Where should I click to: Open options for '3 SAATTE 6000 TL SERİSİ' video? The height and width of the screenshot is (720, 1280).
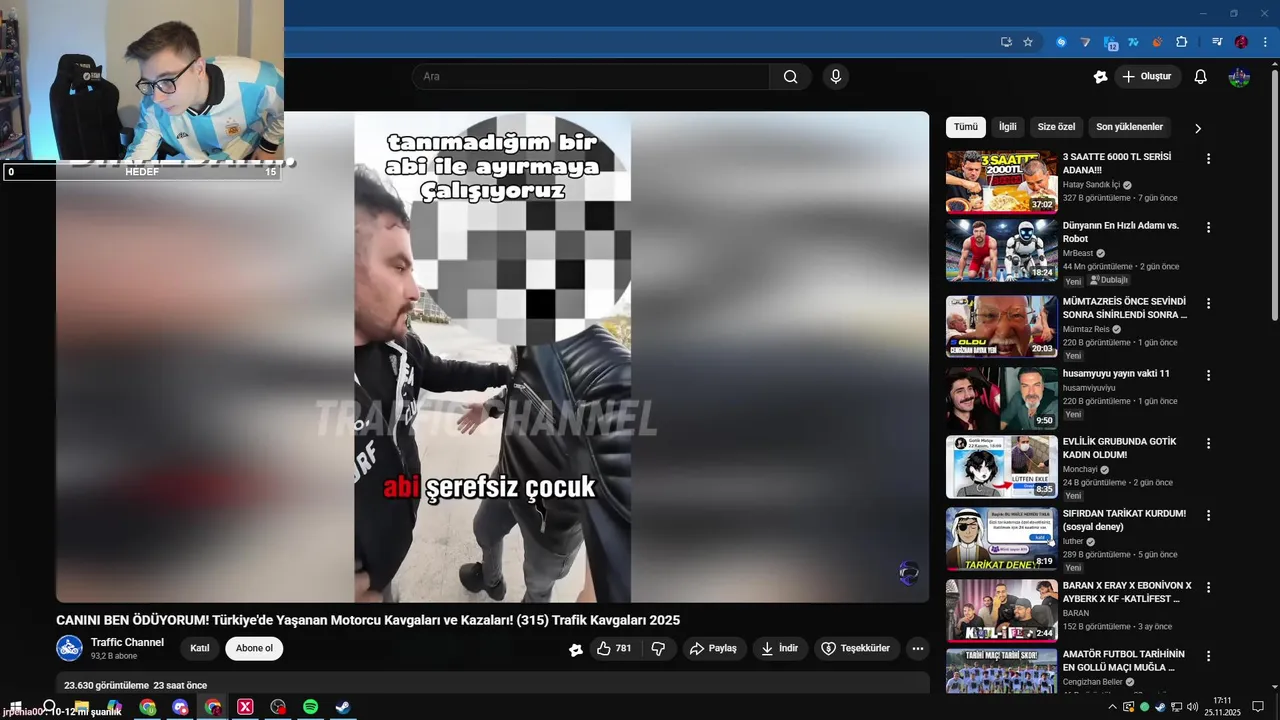click(1208, 158)
